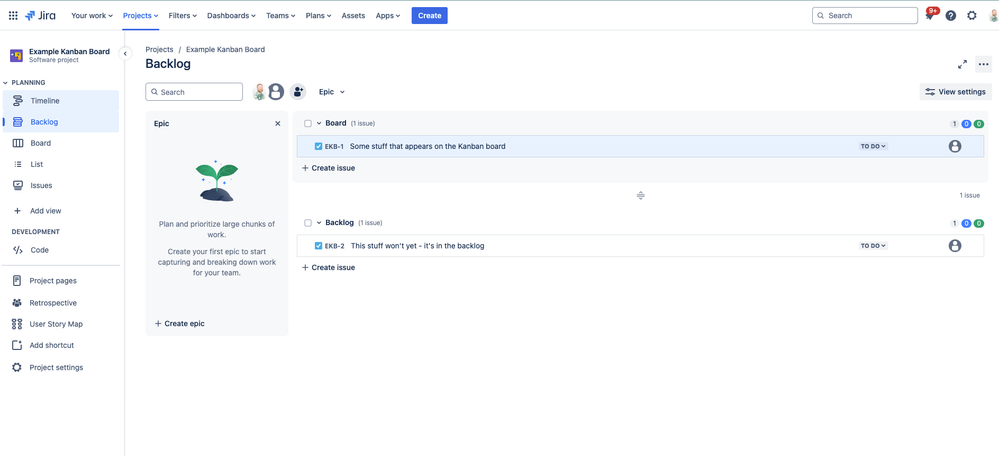Open the Filters dropdown

pyautogui.click(x=183, y=15)
